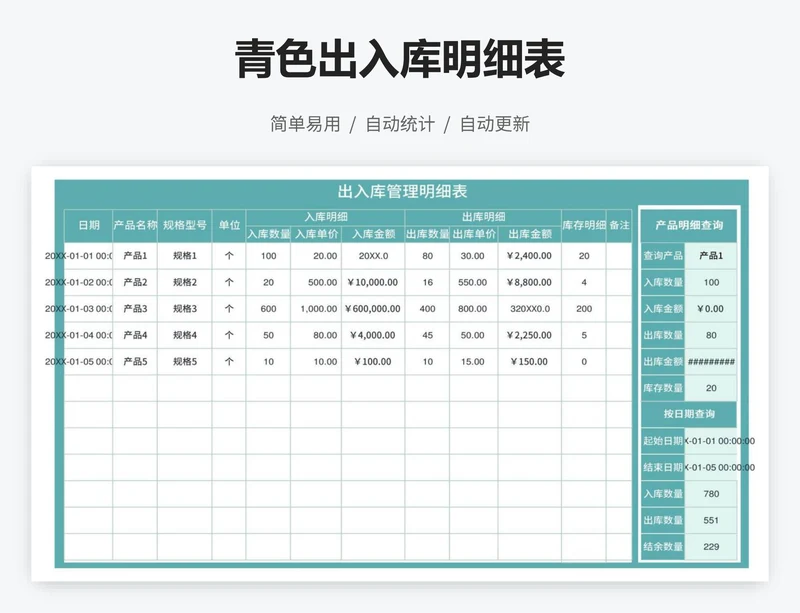Select the 查询产品 value cell showing 产品1
The width and height of the screenshot is (800, 613).
pos(711,256)
